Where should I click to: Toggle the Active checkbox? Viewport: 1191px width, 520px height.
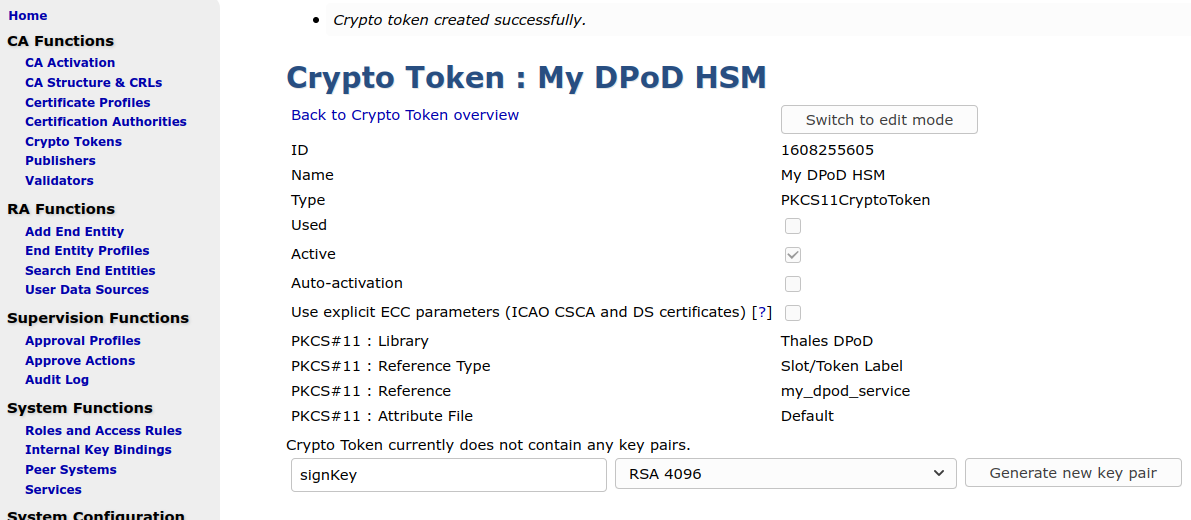pos(793,255)
